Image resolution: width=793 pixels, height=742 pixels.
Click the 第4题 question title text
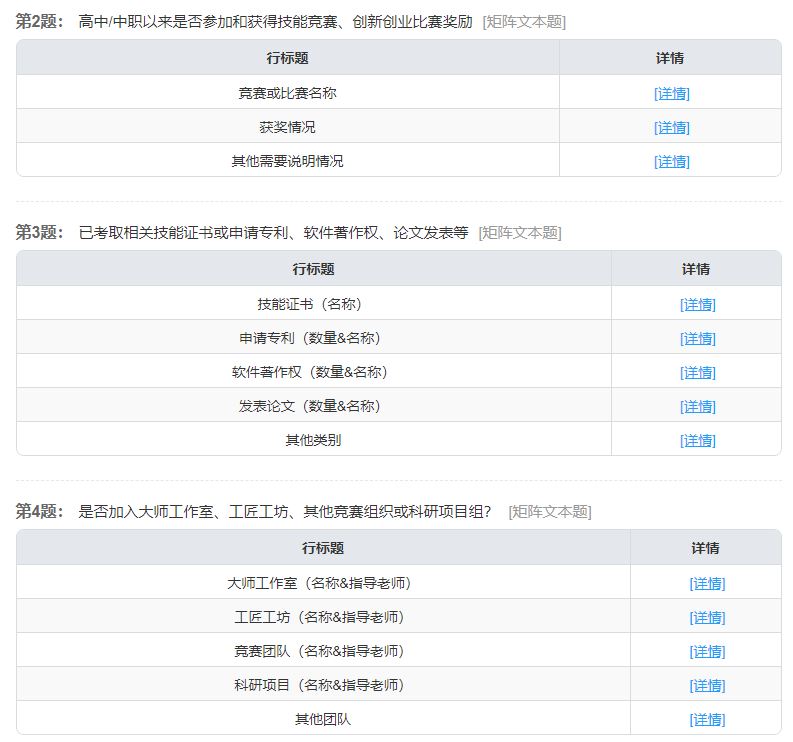[285, 511]
